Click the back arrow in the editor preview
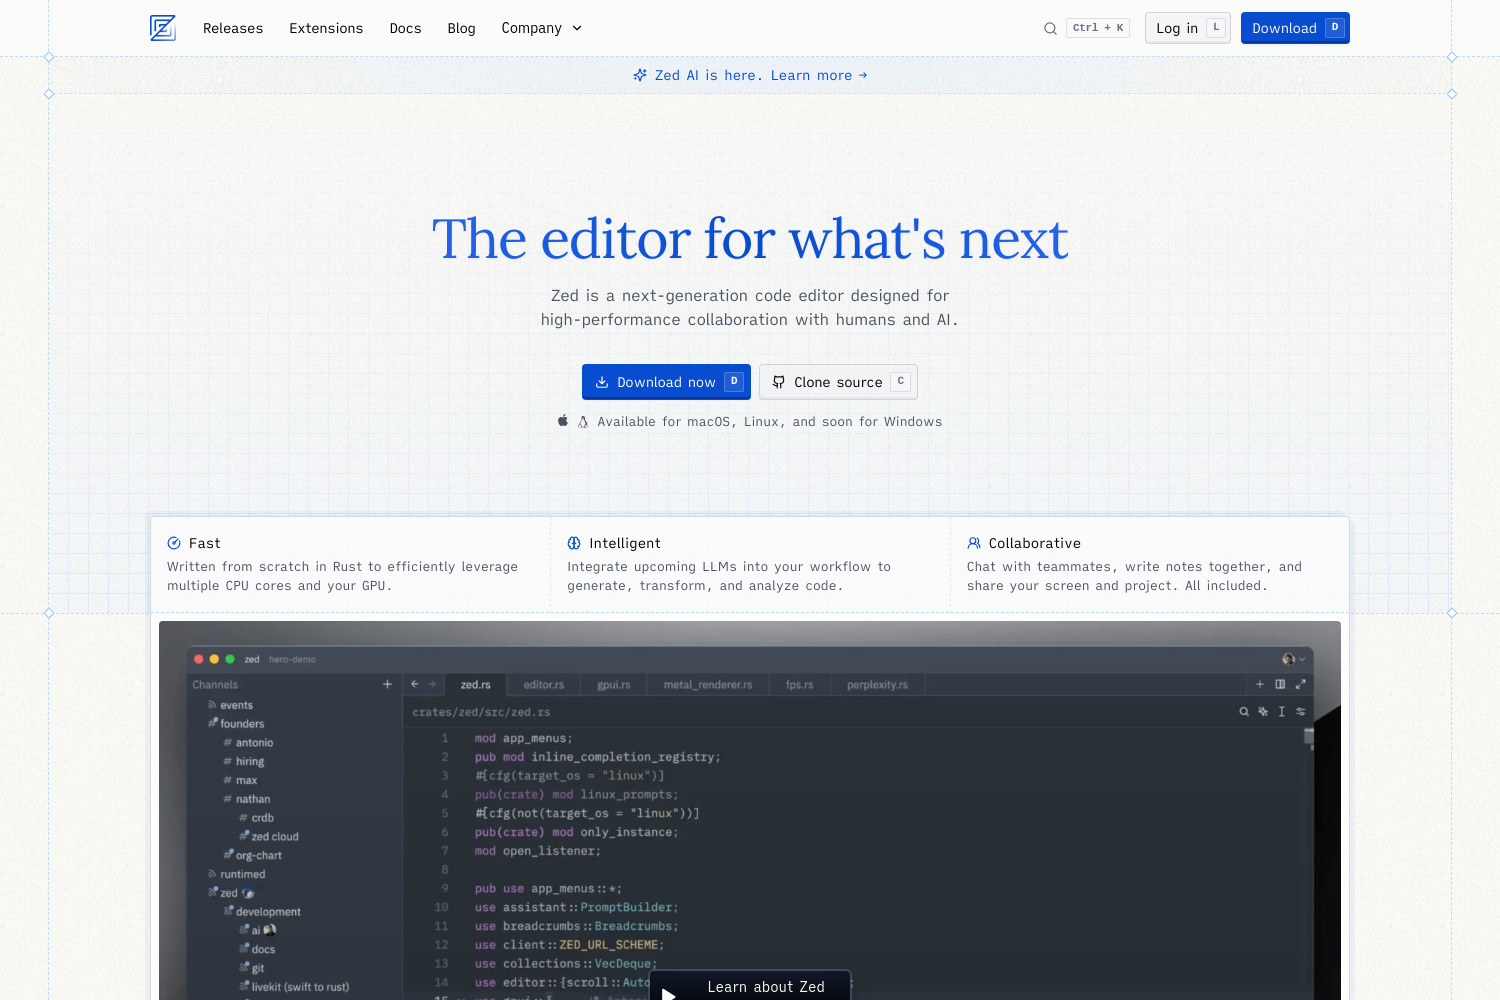The image size is (1500, 1000). coord(415,684)
